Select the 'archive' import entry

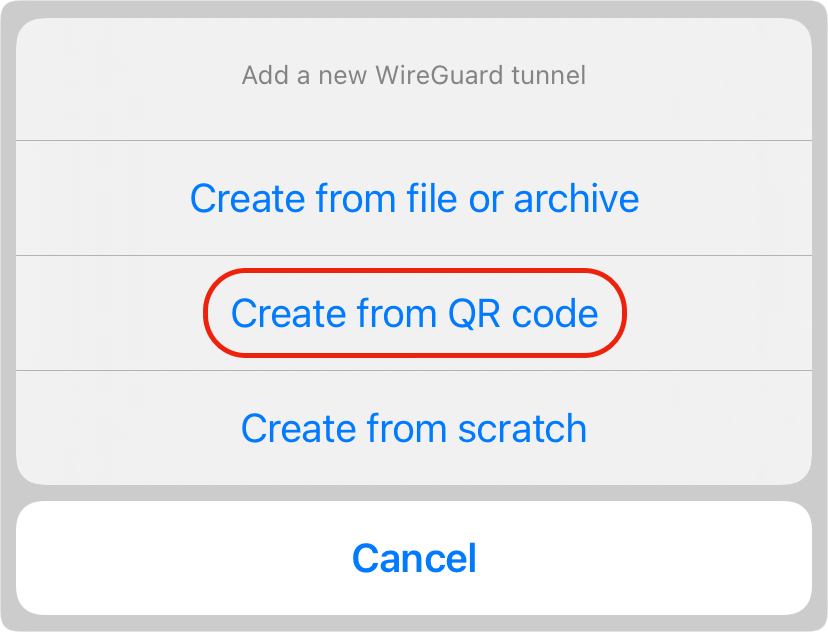[x=414, y=198]
